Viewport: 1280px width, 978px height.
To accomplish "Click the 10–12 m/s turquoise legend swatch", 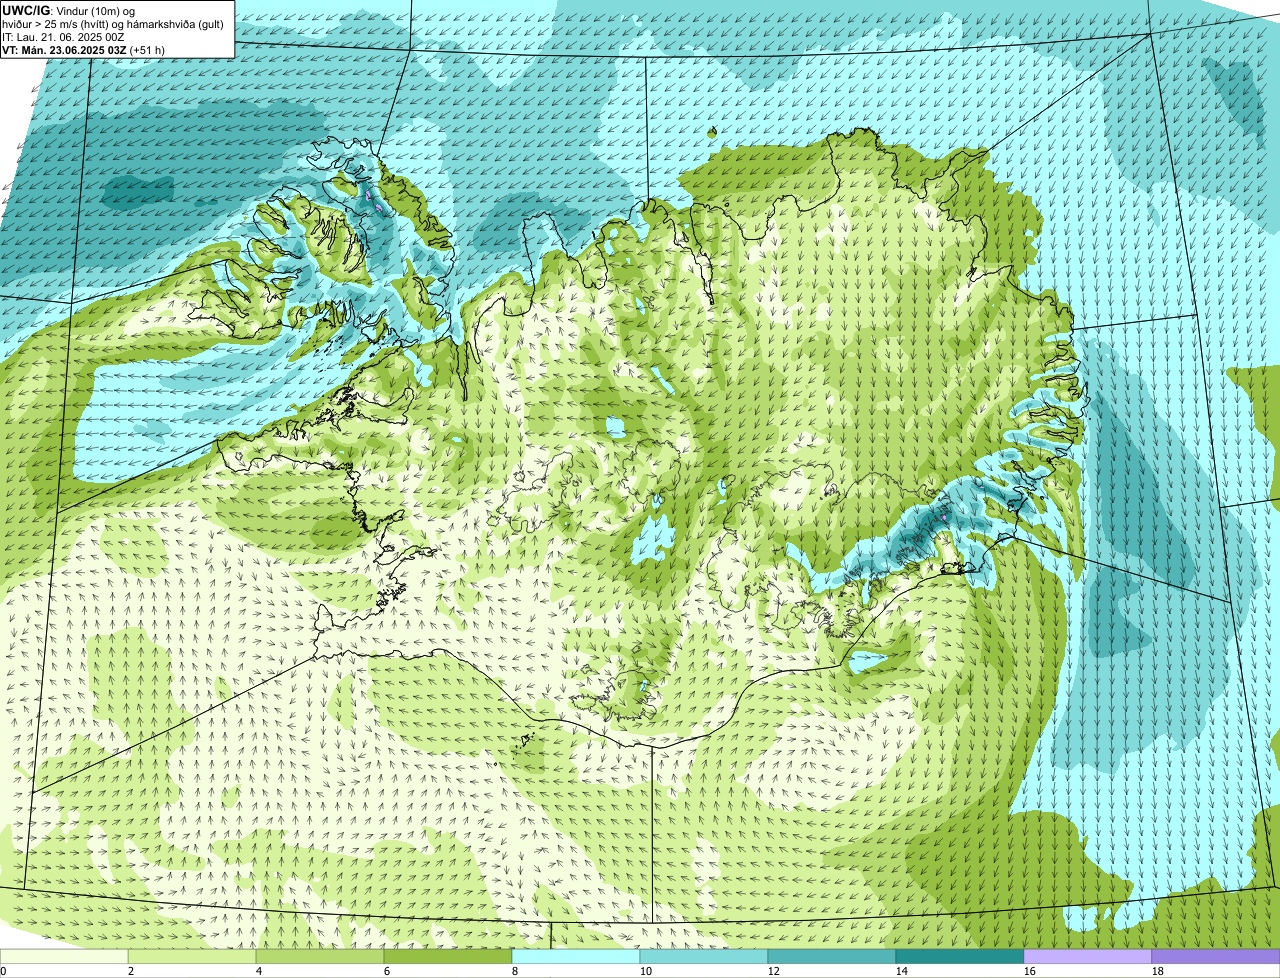I will 704,957.
